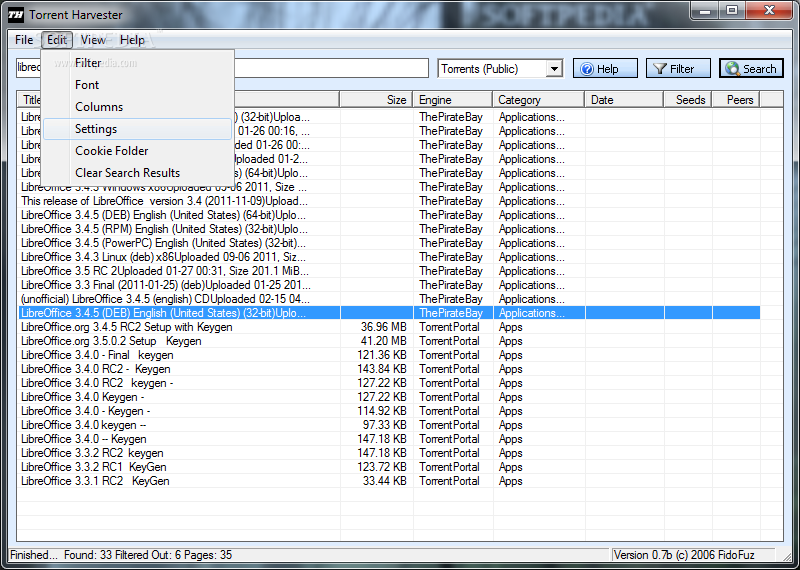800x570 pixels.
Task: Close the Torrent Harvester window
Action: coord(770,10)
